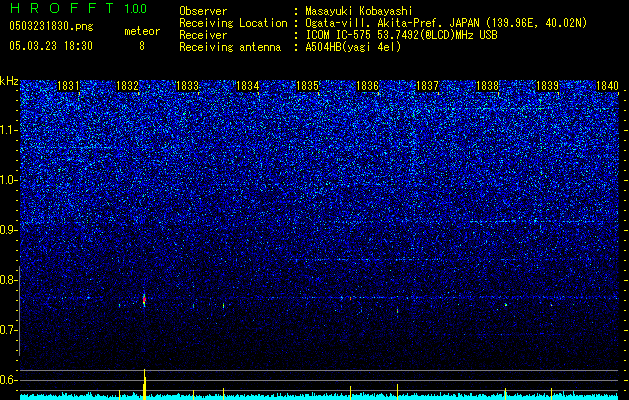The width and height of the screenshot is (629, 400).
Task: Click the Receiver label
Action: 203,35
